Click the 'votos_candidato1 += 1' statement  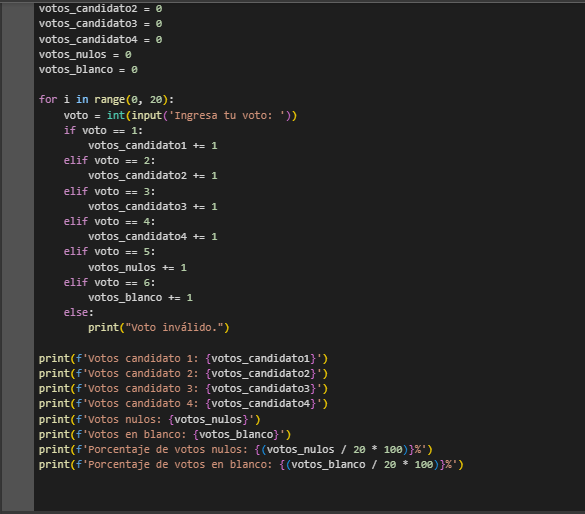153,146
